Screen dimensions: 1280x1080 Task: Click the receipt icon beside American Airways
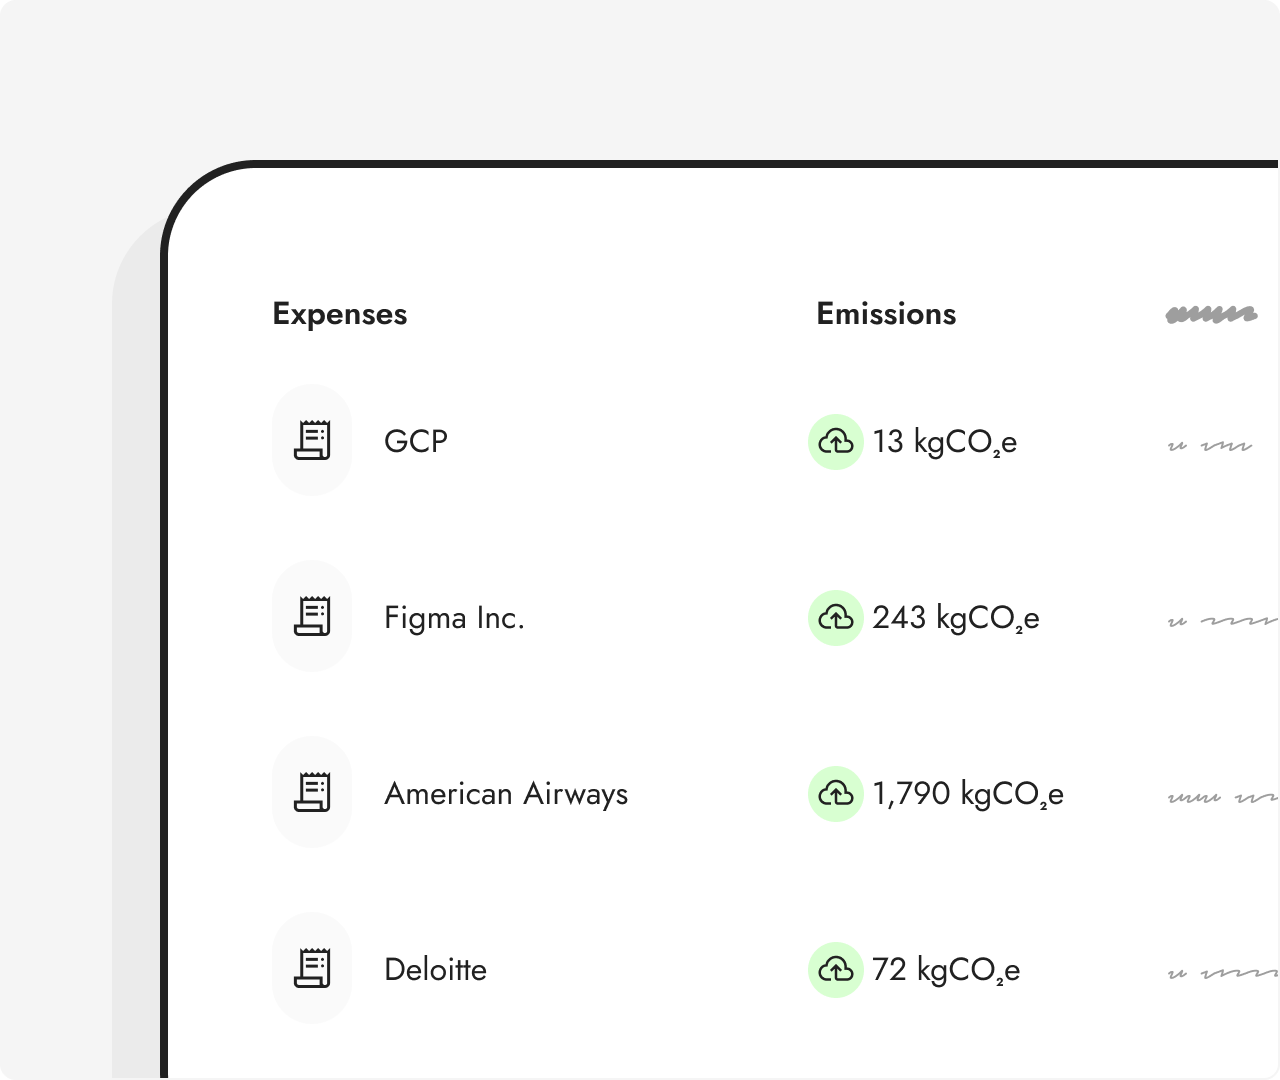tap(312, 792)
